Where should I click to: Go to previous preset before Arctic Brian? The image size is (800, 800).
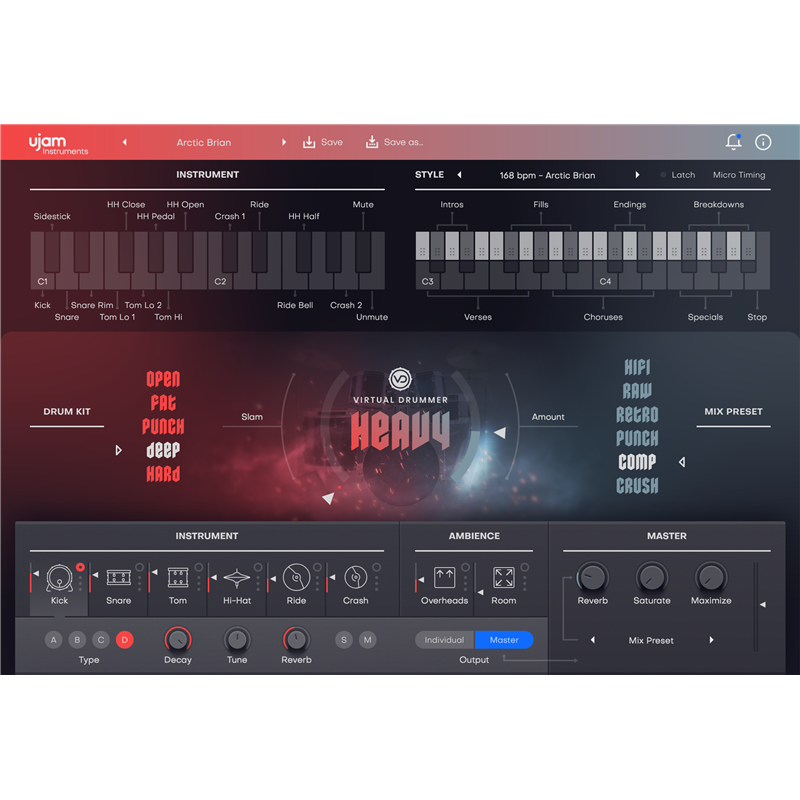(124, 142)
